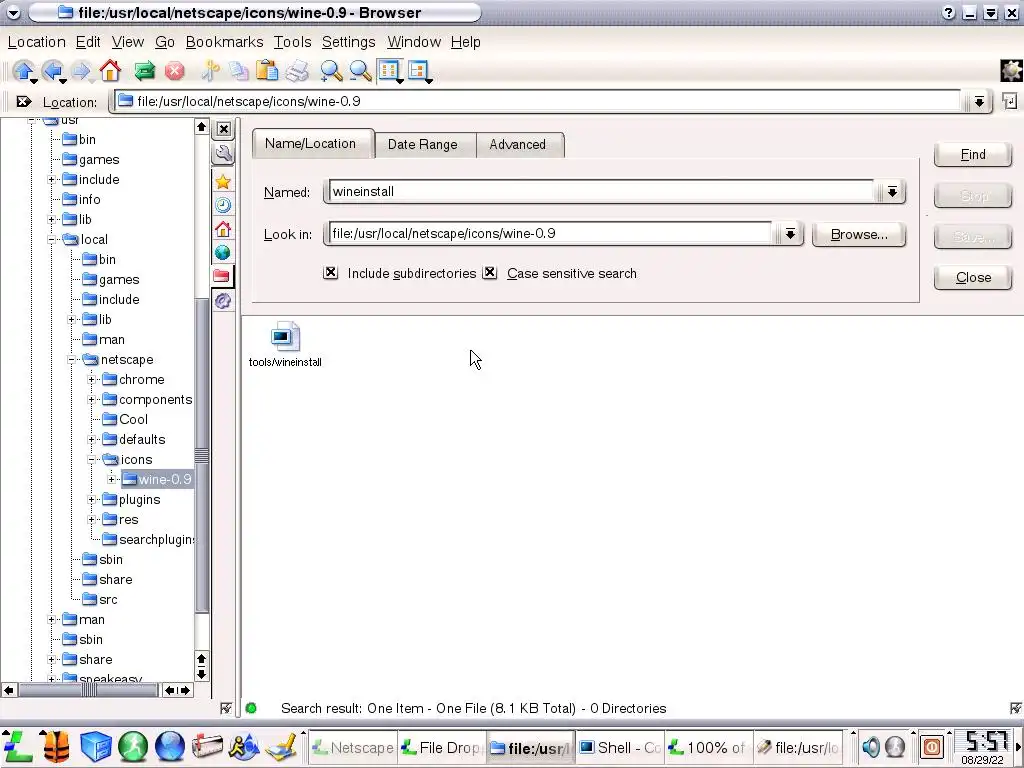Open the History sidebar clock tab

pyautogui.click(x=223, y=205)
